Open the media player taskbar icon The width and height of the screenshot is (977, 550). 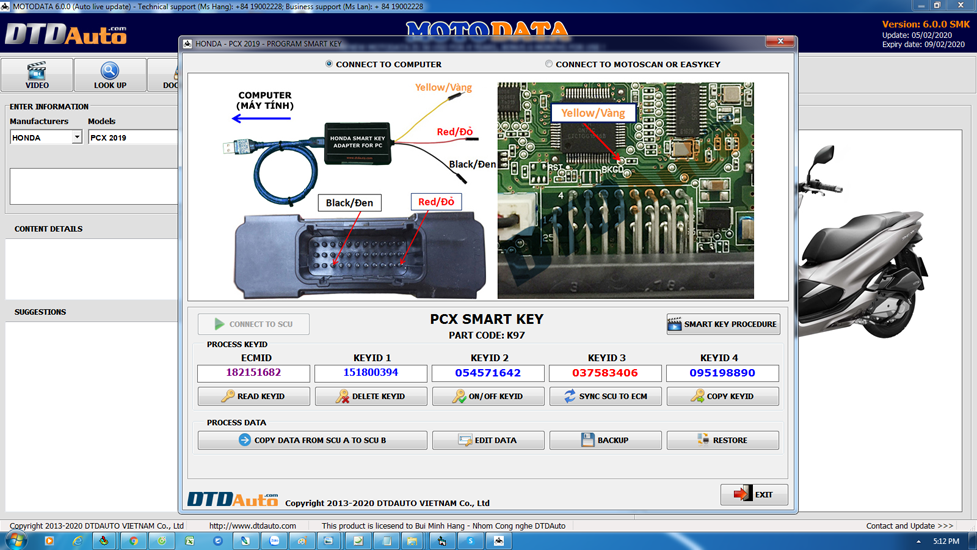[x=49, y=541]
